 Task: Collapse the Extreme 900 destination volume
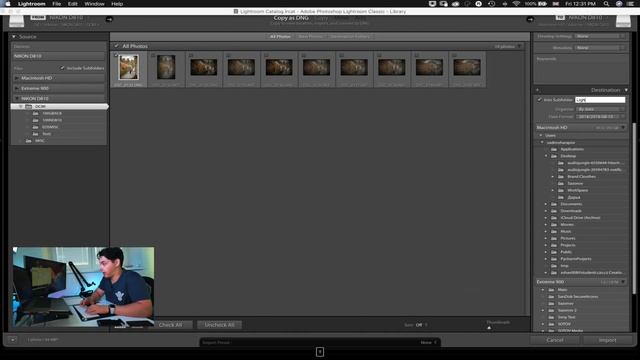coord(623,282)
